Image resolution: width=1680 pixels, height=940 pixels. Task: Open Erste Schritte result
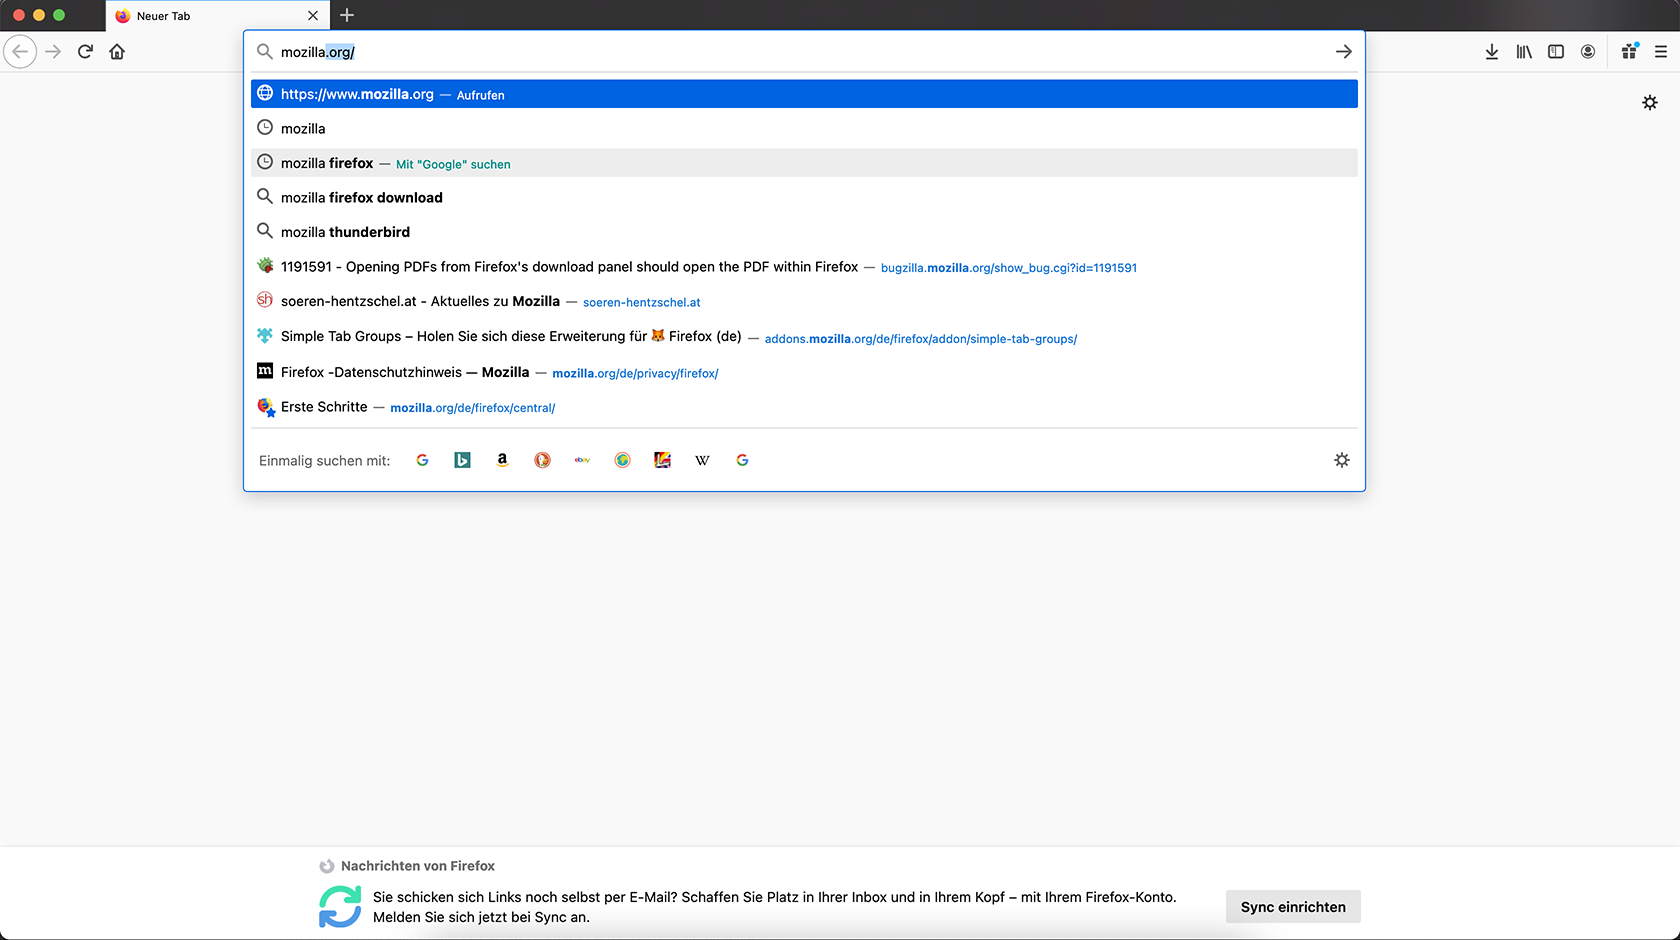(804, 407)
